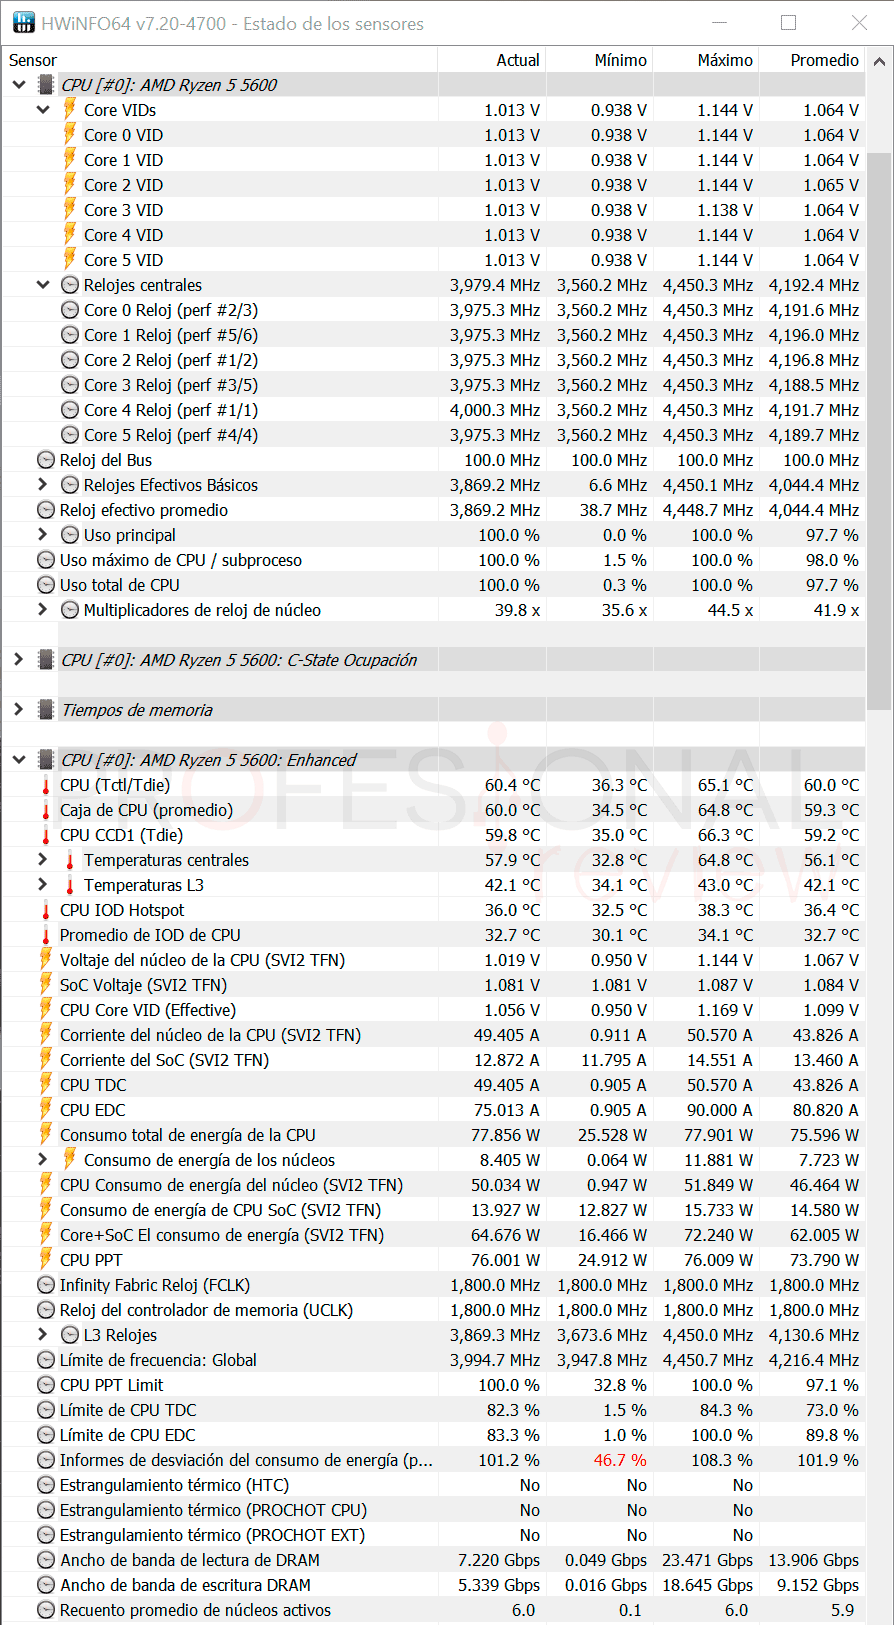Select the CPU EDC row

tap(434, 1110)
